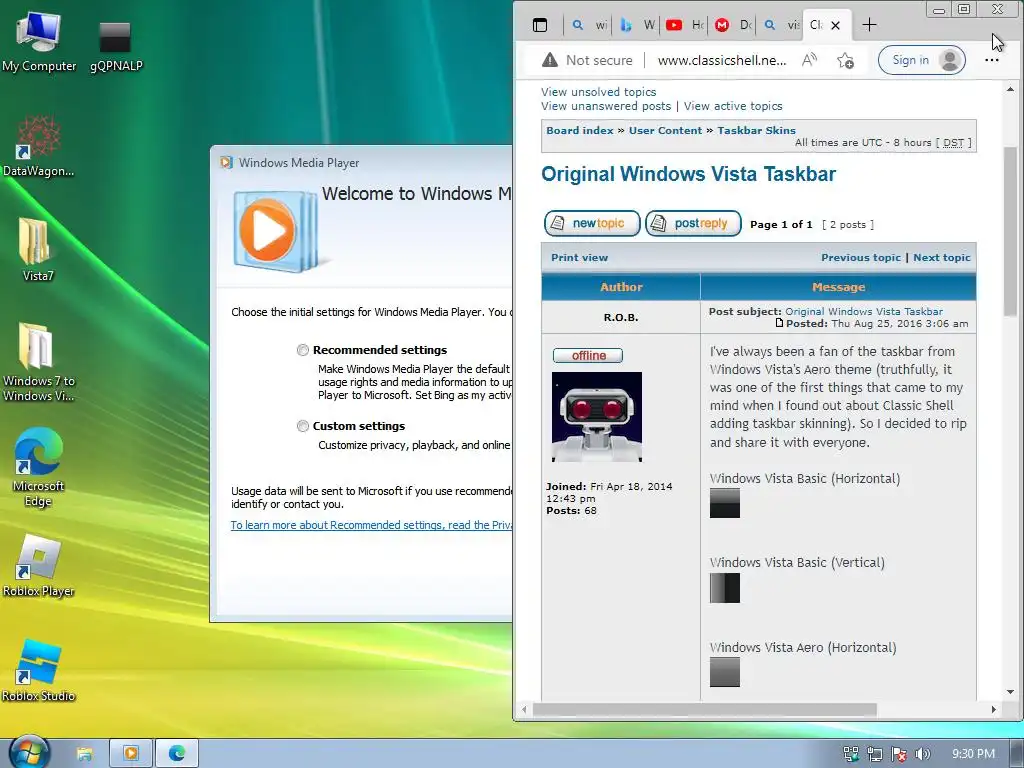The image size is (1024, 768).
Task: Go to User Content breadcrumb
Action: point(665,130)
